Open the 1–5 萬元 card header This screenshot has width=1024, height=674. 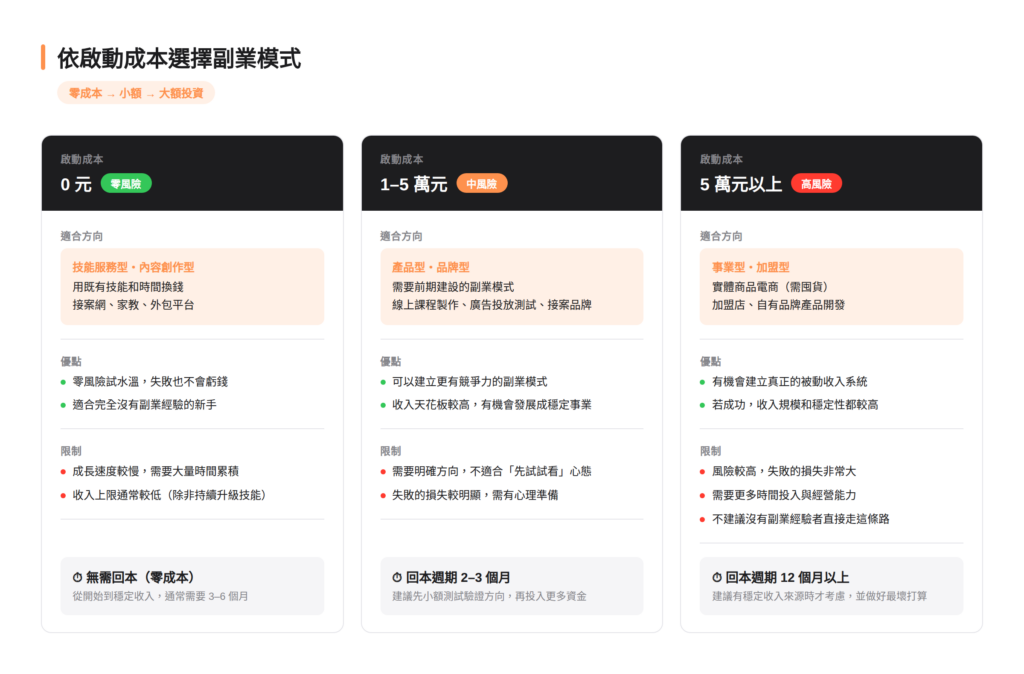coord(512,173)
